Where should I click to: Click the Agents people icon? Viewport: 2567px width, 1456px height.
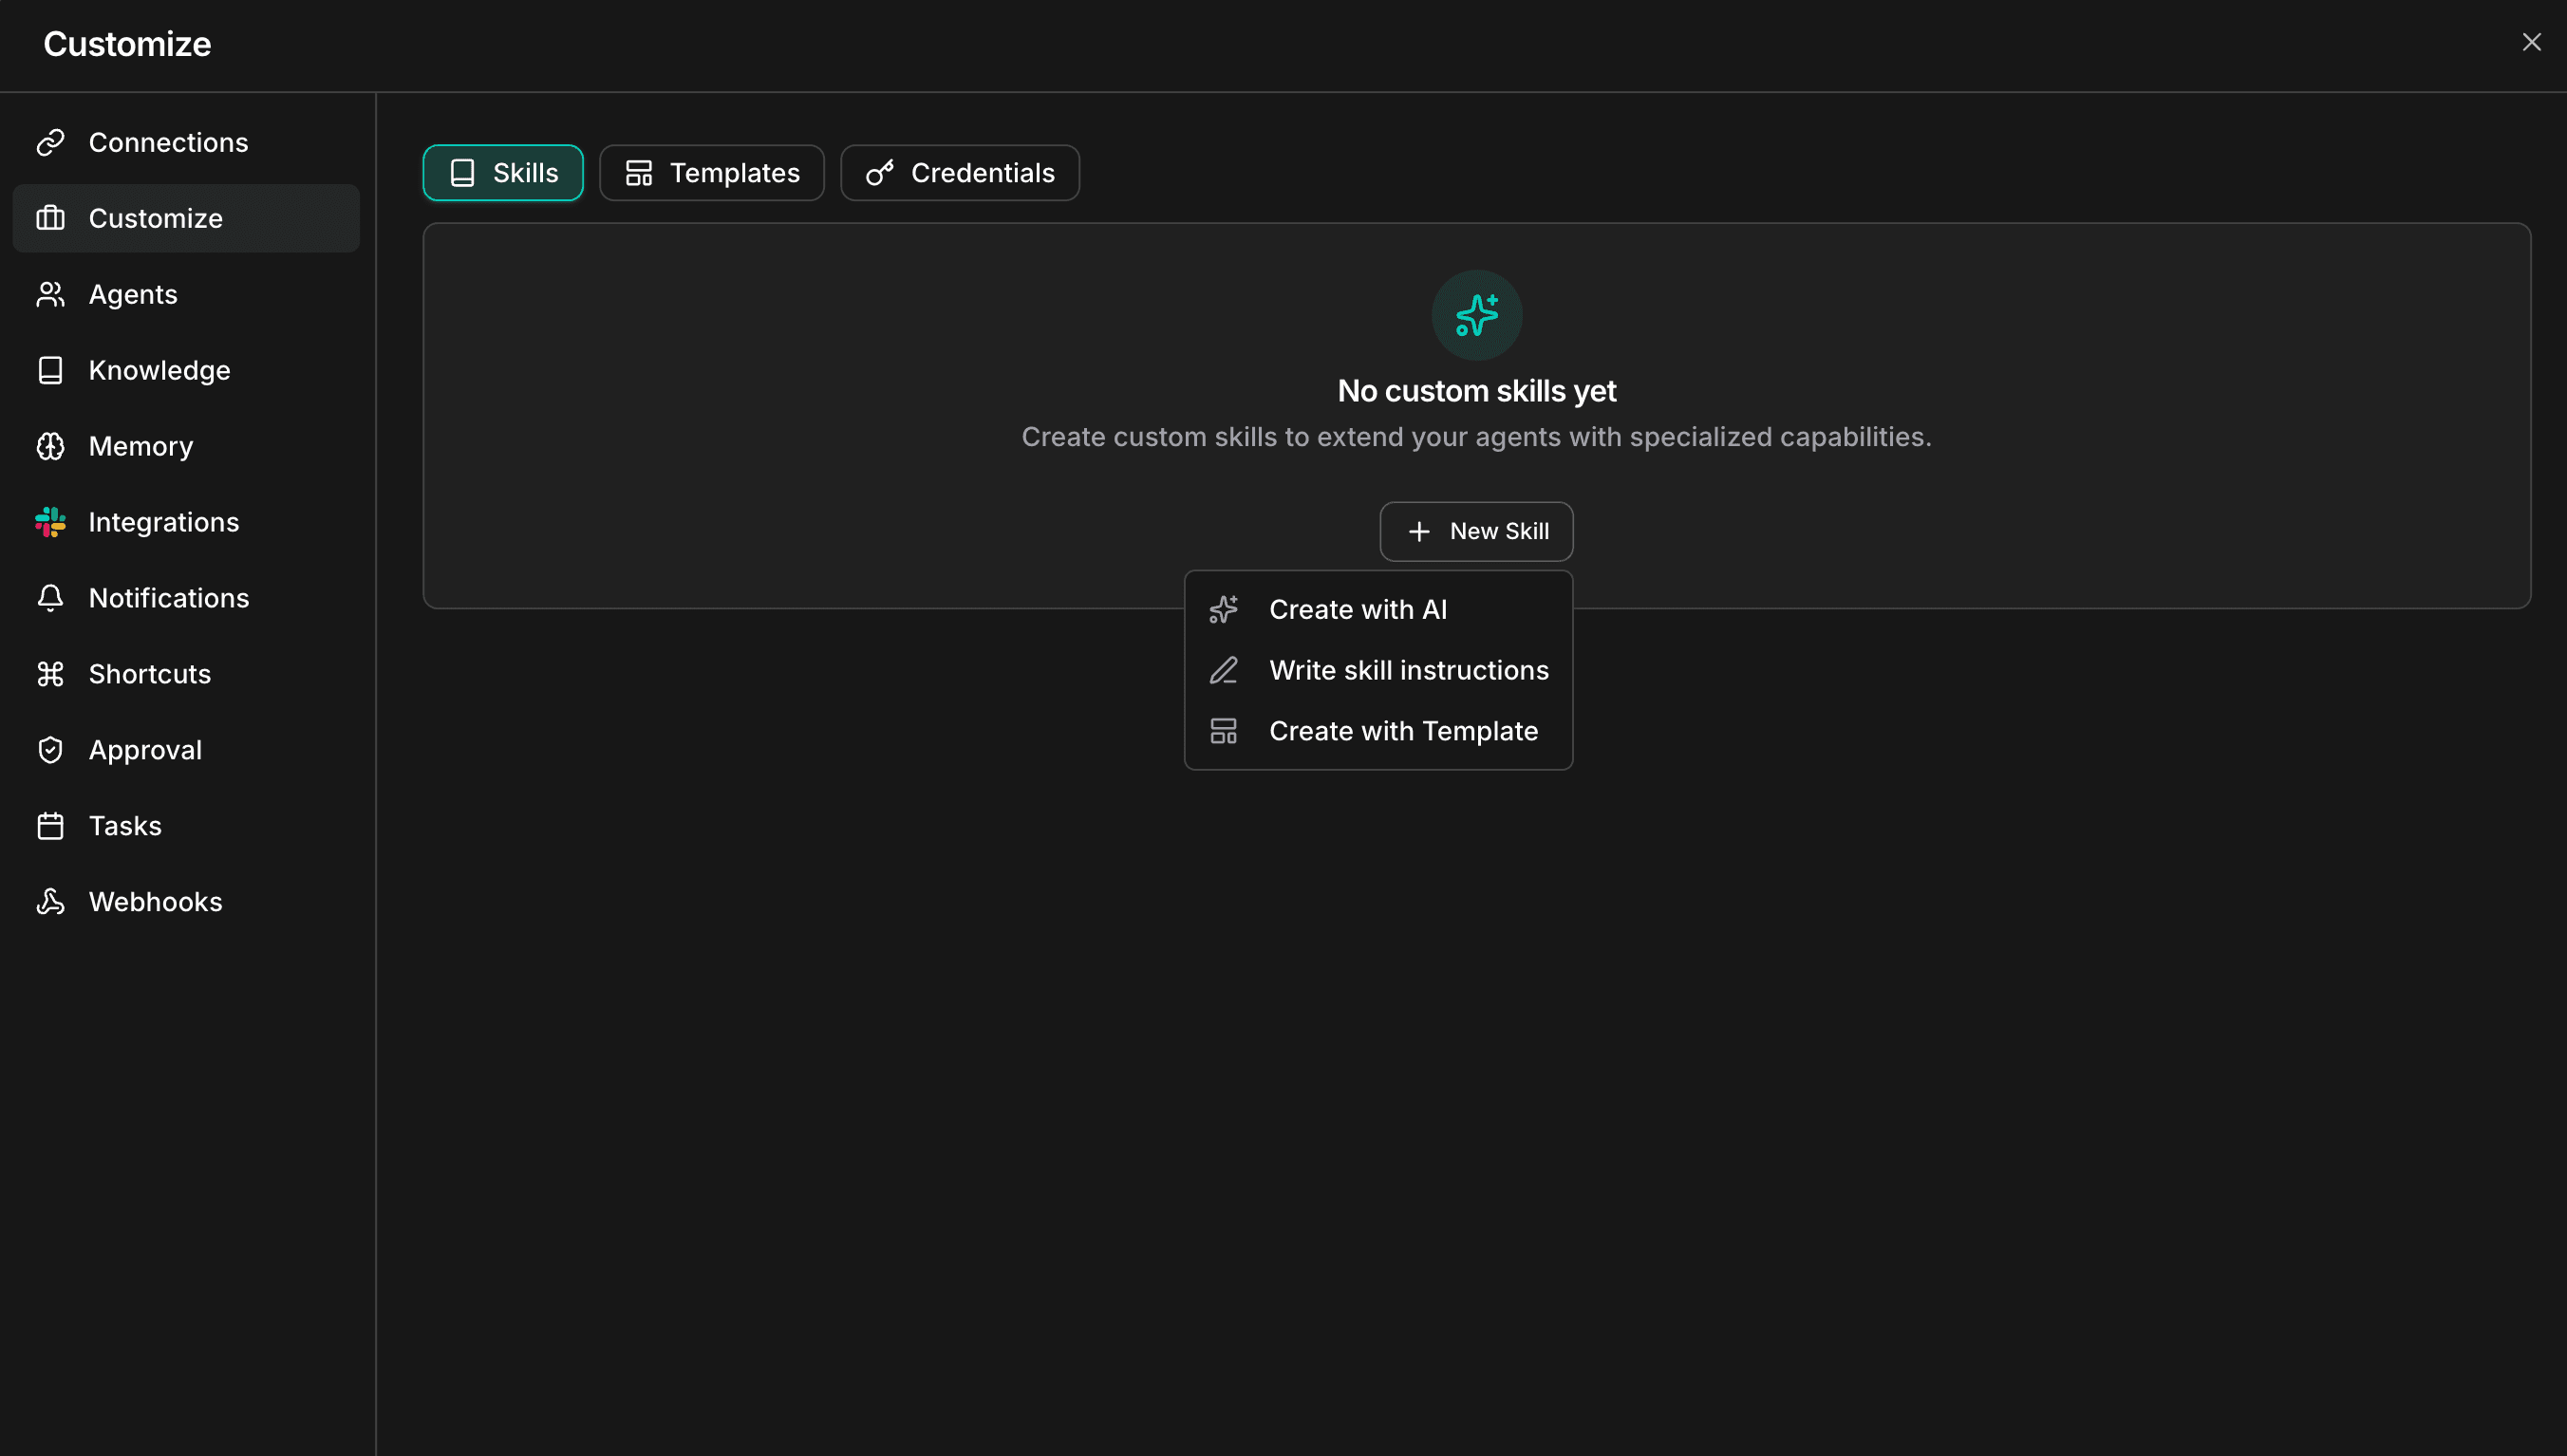pyautogui.click(x=52, y=294)
